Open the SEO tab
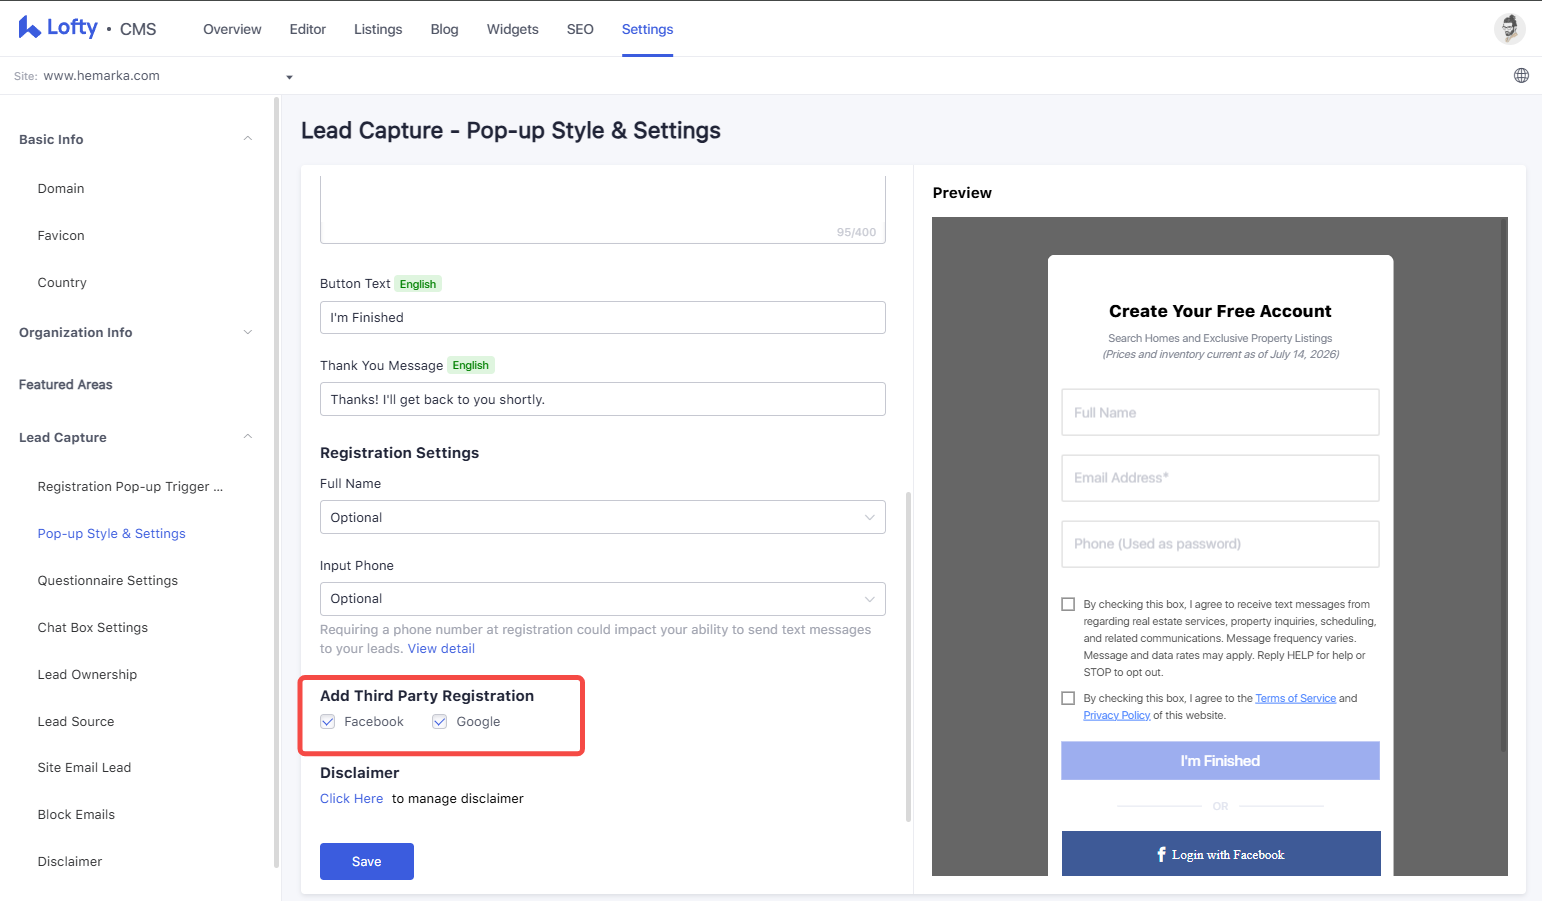 click(580, 29)
